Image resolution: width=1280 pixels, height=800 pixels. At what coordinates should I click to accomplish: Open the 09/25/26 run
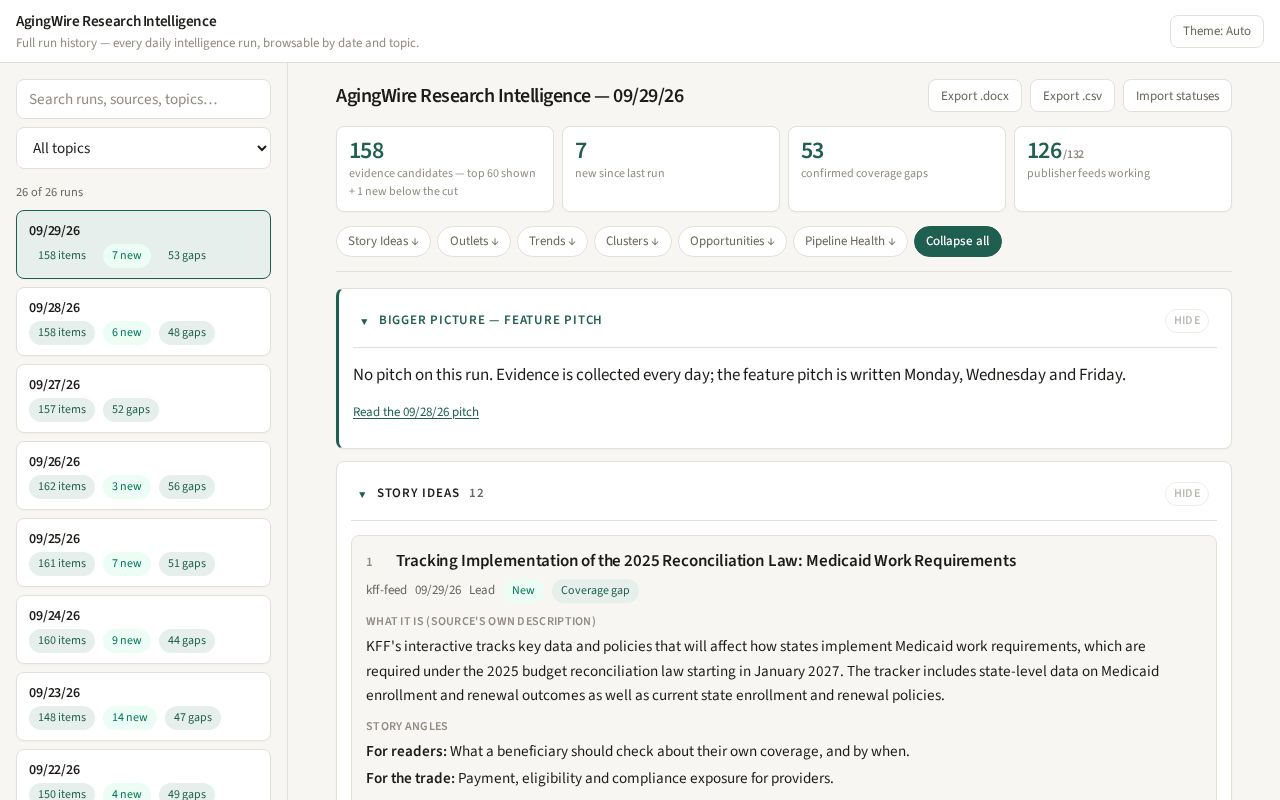(143, 552)
